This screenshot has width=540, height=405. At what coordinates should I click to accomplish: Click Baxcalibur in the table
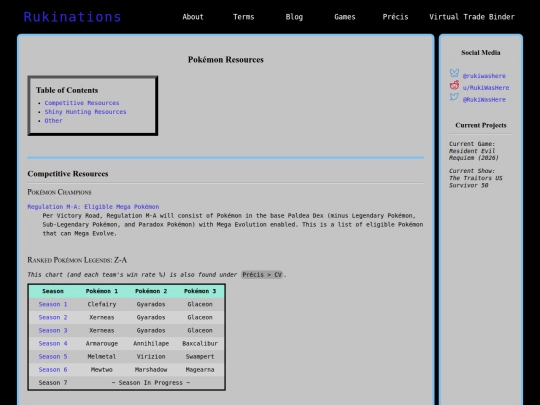pyautogui.click(x=200, y=344)
